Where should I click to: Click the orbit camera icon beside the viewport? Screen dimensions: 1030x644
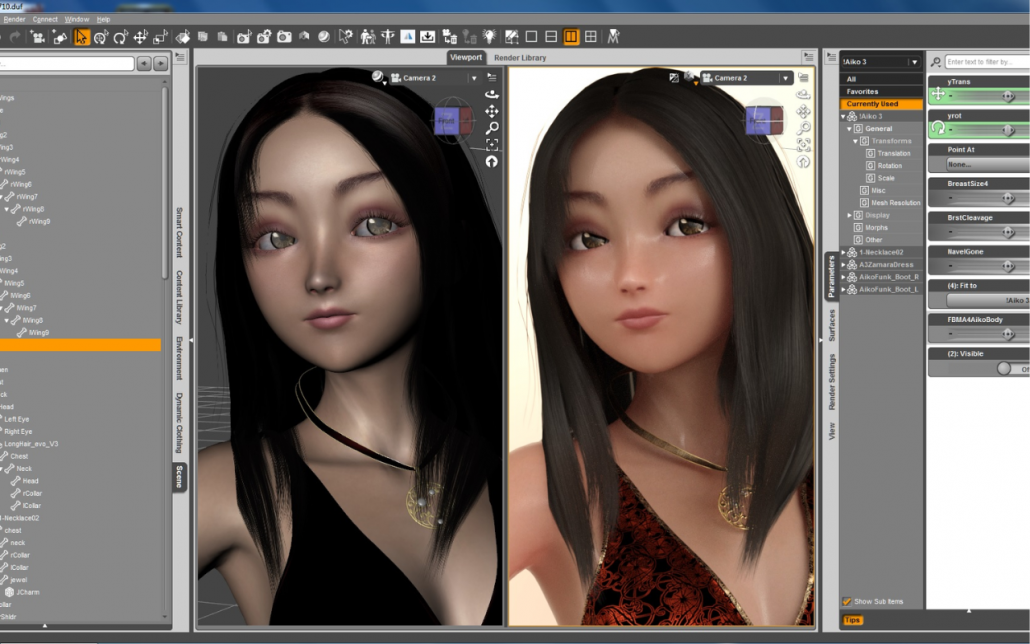pos(490,93)
